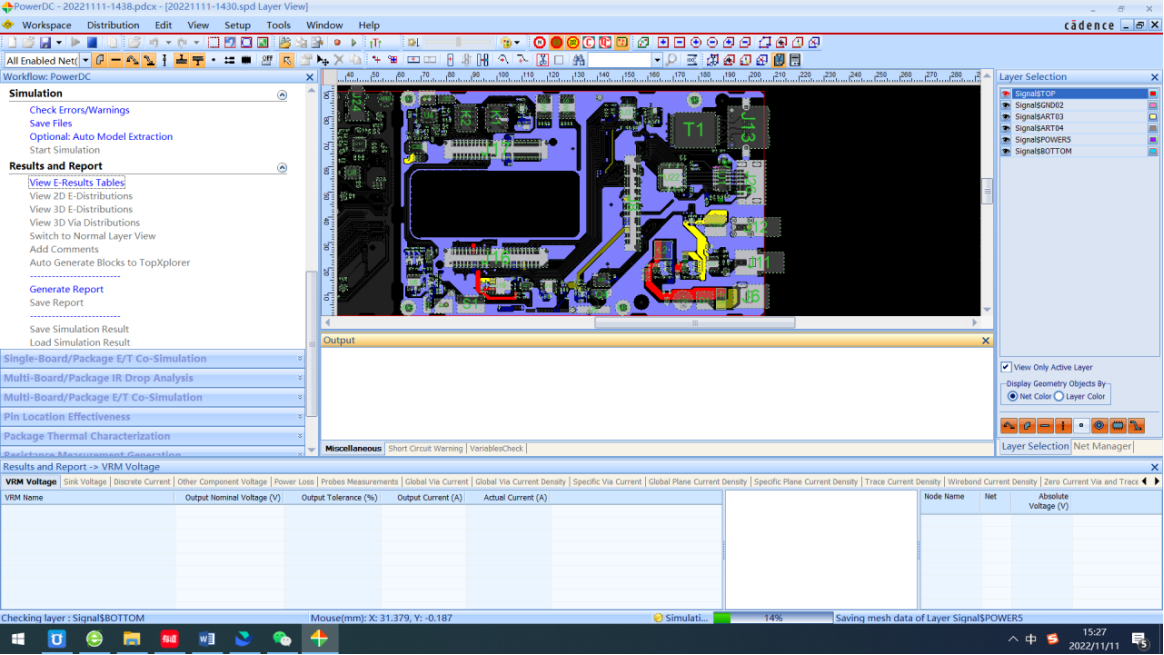Screen dimensions: 1164x655
Task: Click the circular plus zoom icon
Action: (x=696, y=42)
